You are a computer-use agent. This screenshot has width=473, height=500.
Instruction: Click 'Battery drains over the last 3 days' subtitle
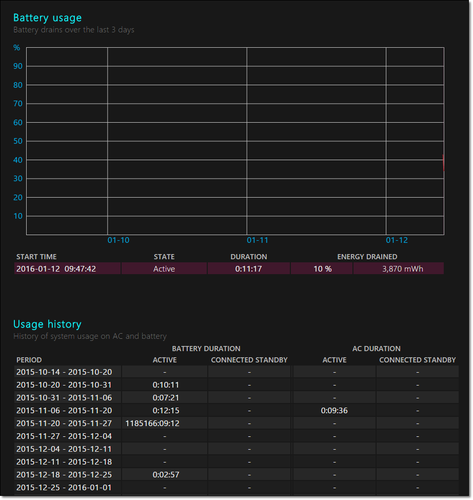(74, 30)
